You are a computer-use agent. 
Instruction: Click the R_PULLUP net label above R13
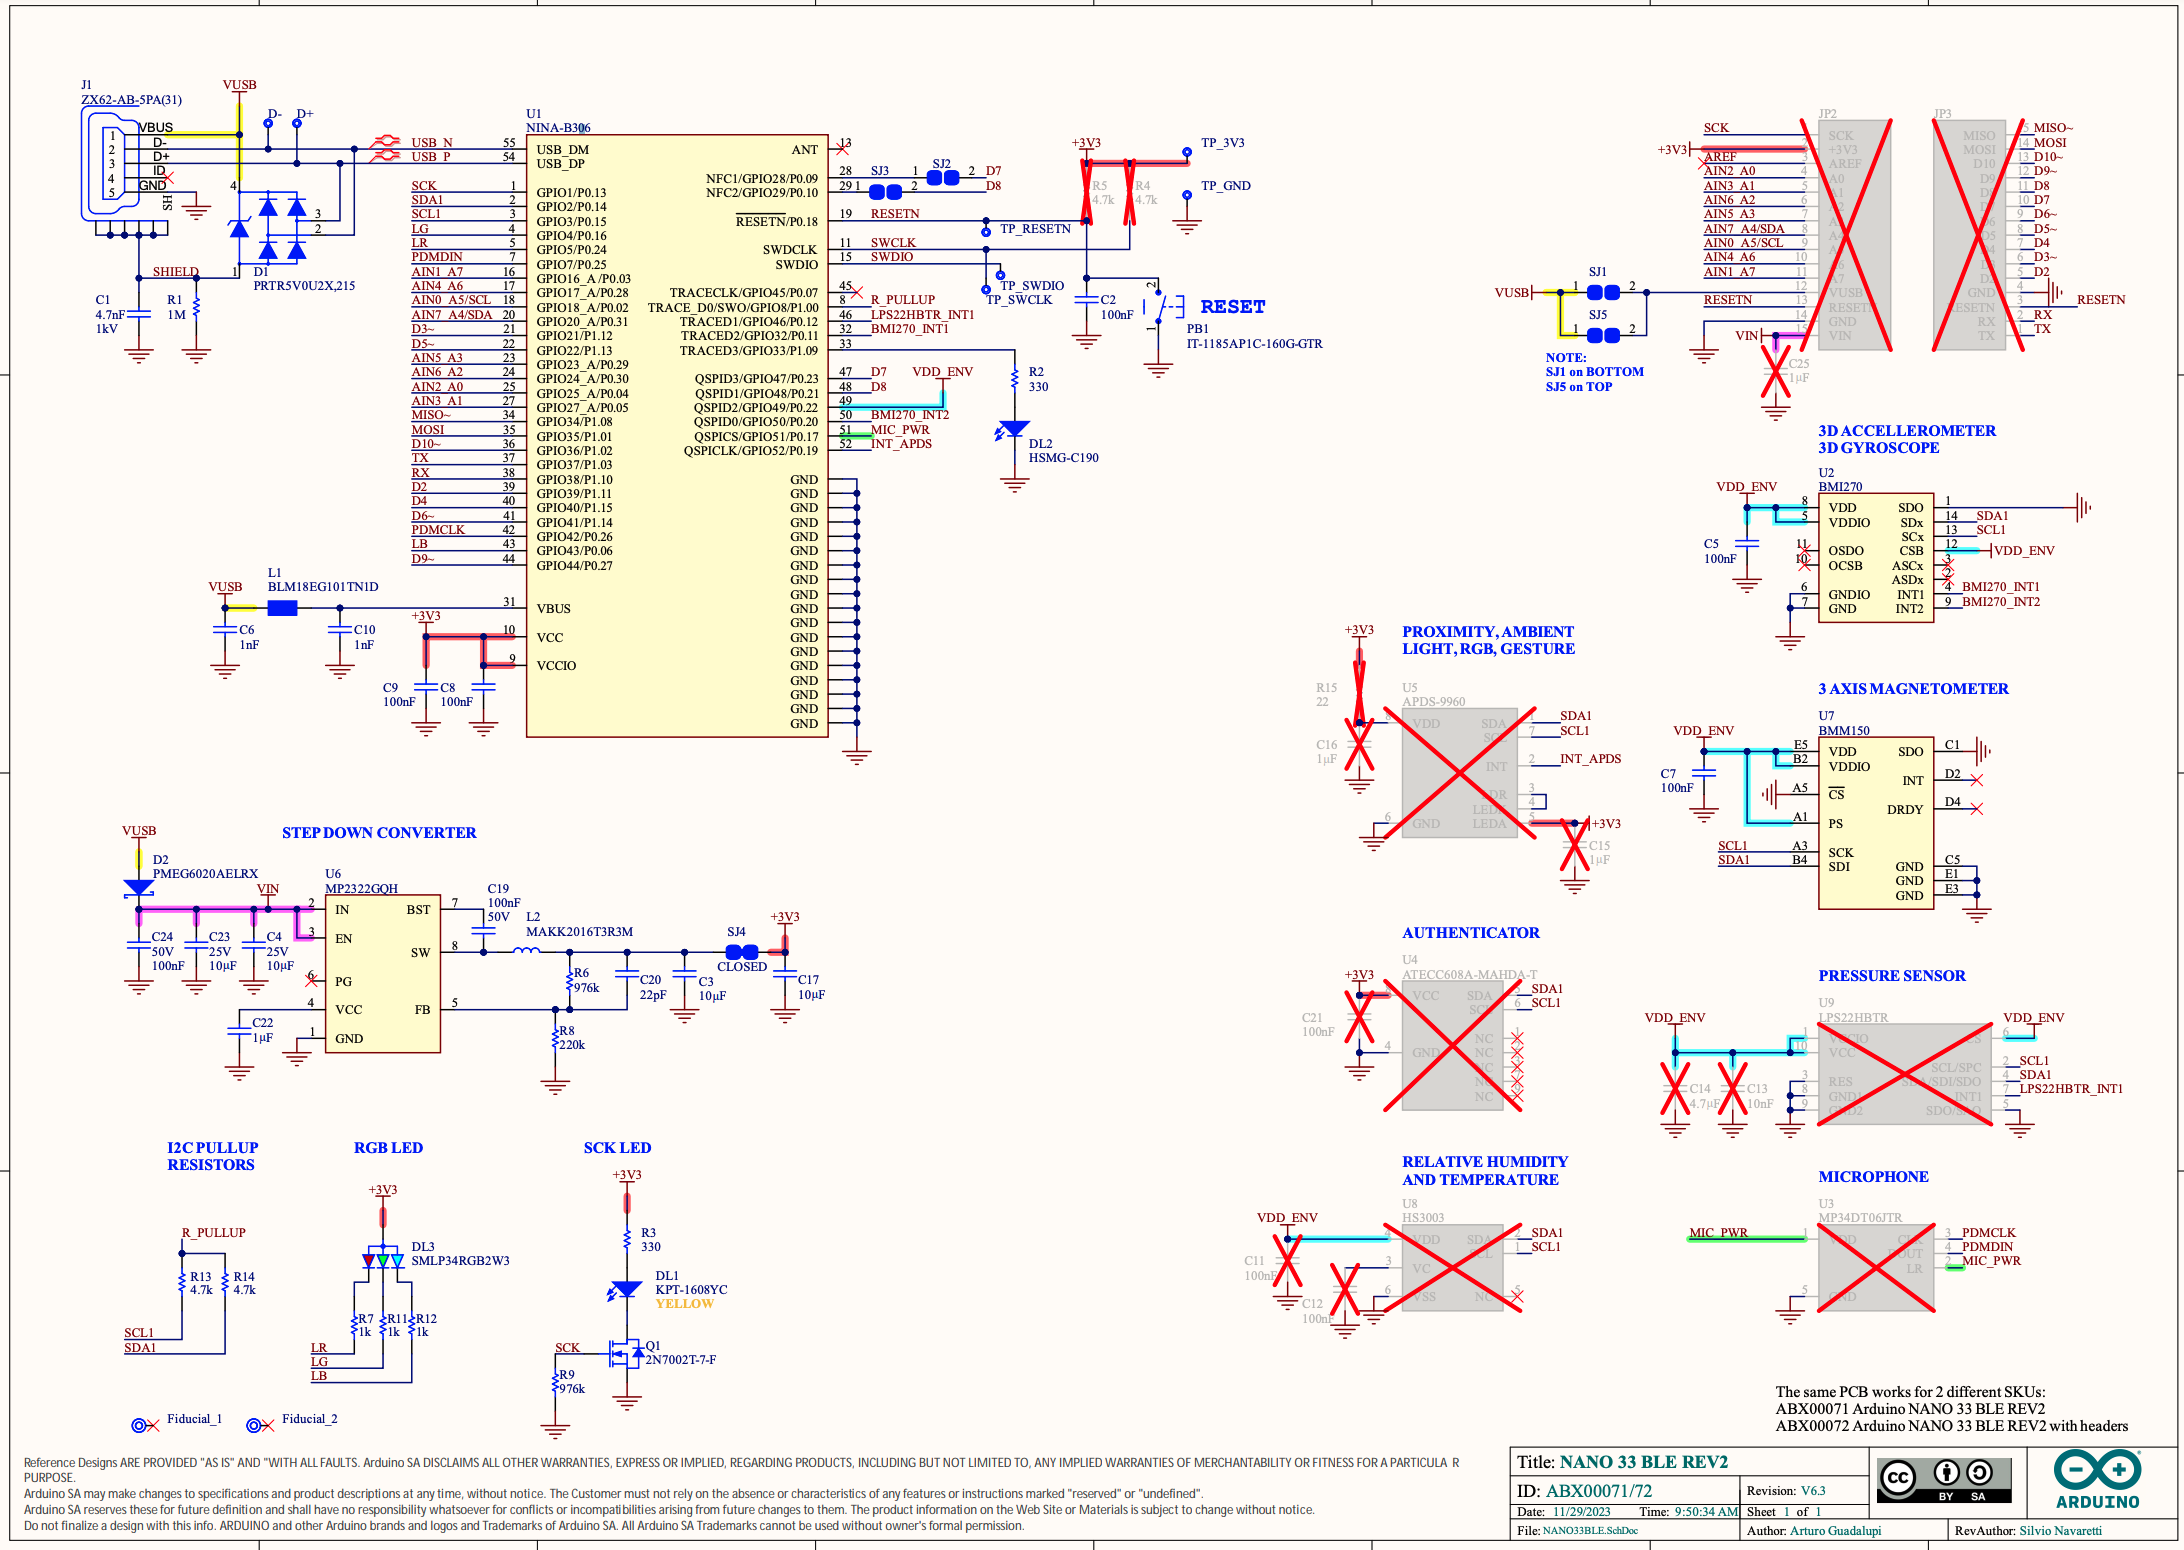213,1232
